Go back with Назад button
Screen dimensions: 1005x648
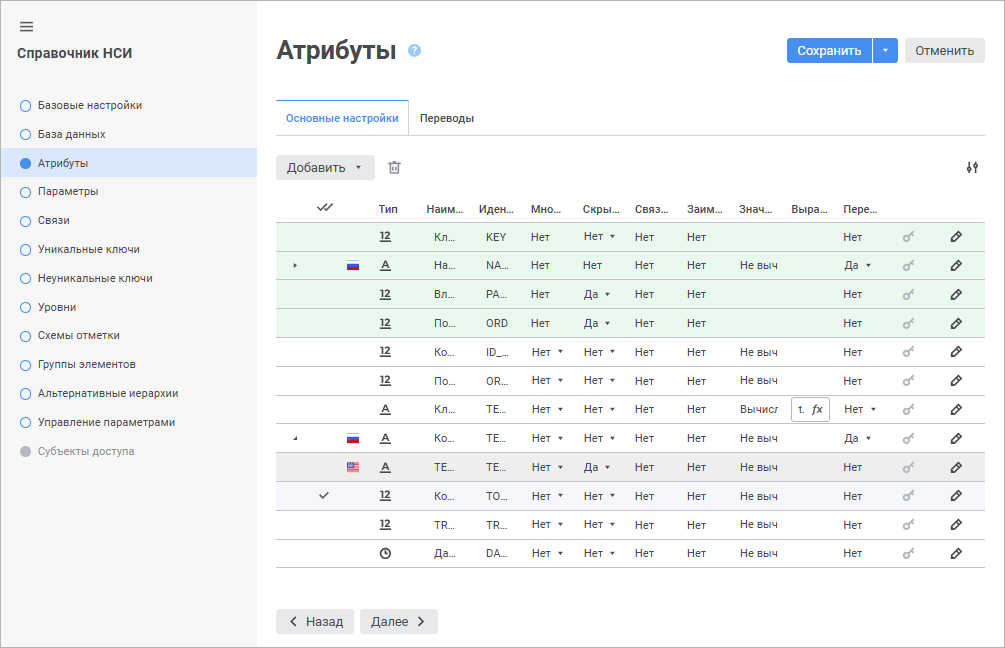(x=315, y=621)
